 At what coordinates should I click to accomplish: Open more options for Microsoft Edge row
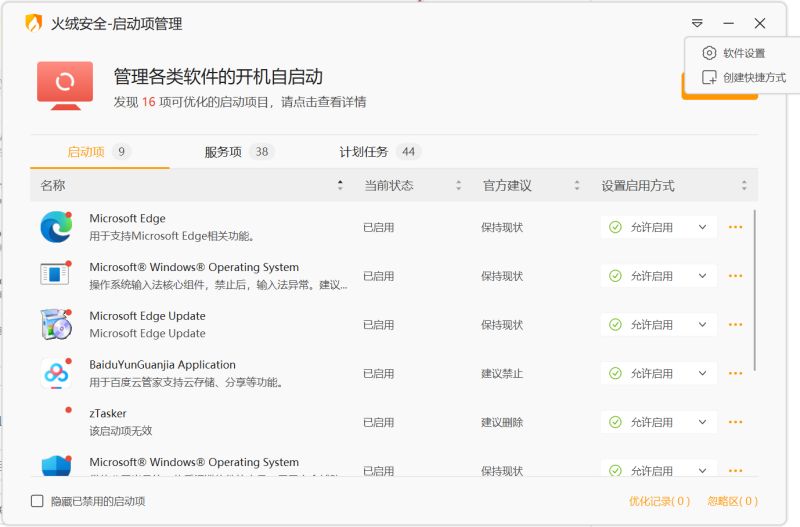tap(735, 227)
